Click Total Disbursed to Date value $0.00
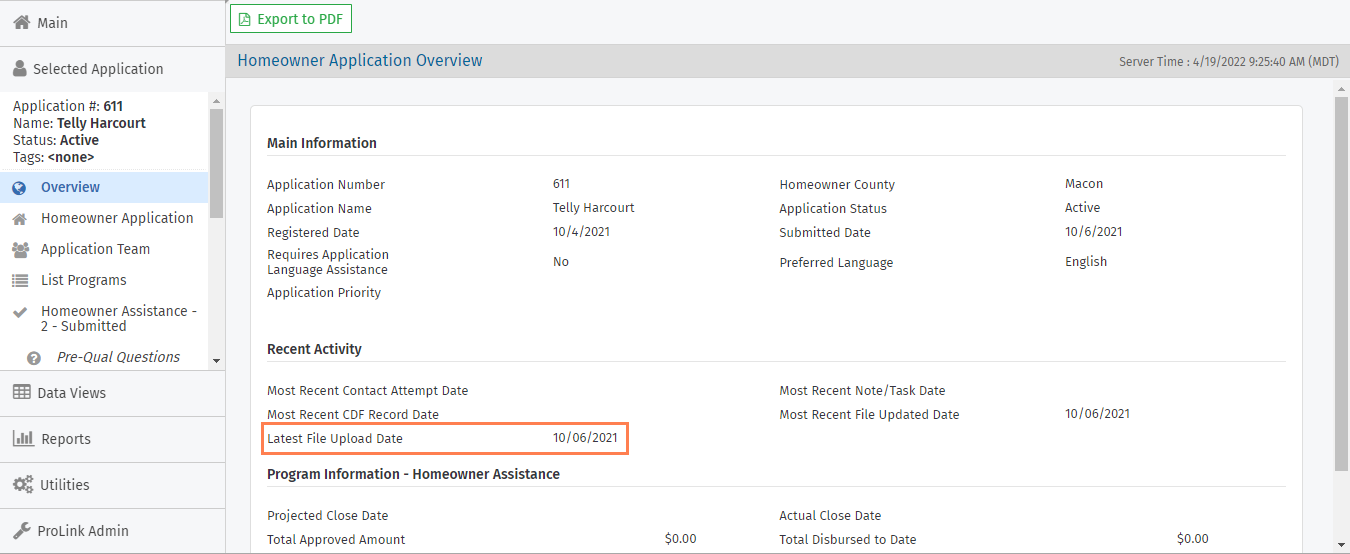The height and width of the screenshot is (554, 1350). [x=1192, y=539]
